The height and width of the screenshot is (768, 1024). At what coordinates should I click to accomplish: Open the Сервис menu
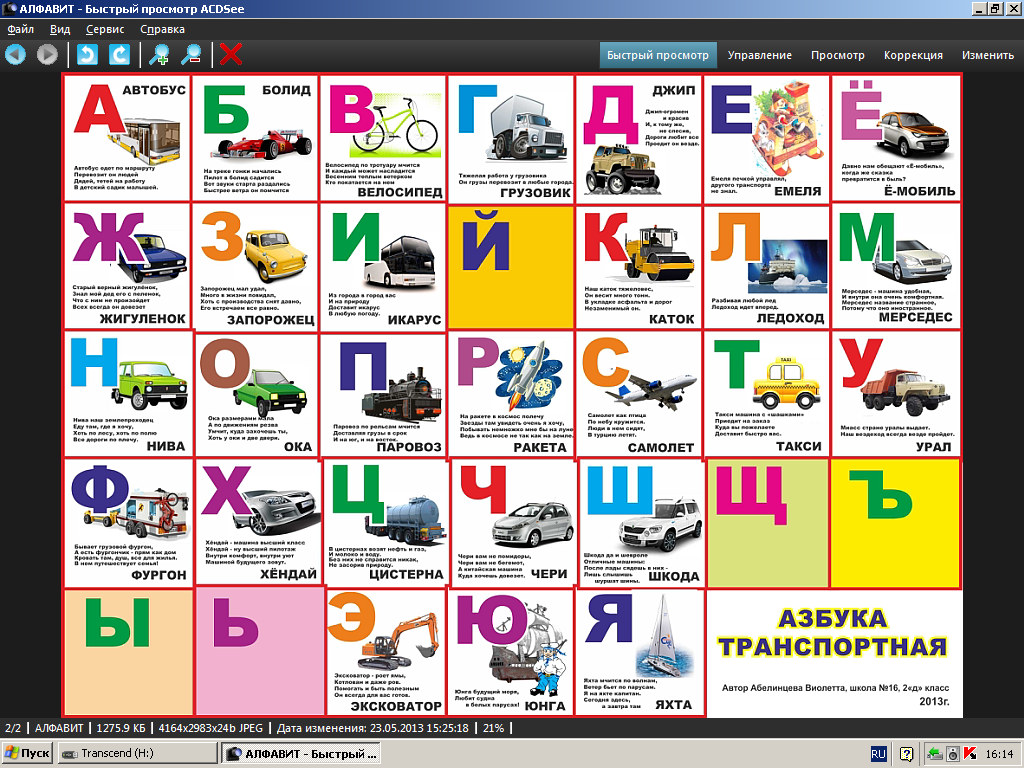[x=105, y=30]
